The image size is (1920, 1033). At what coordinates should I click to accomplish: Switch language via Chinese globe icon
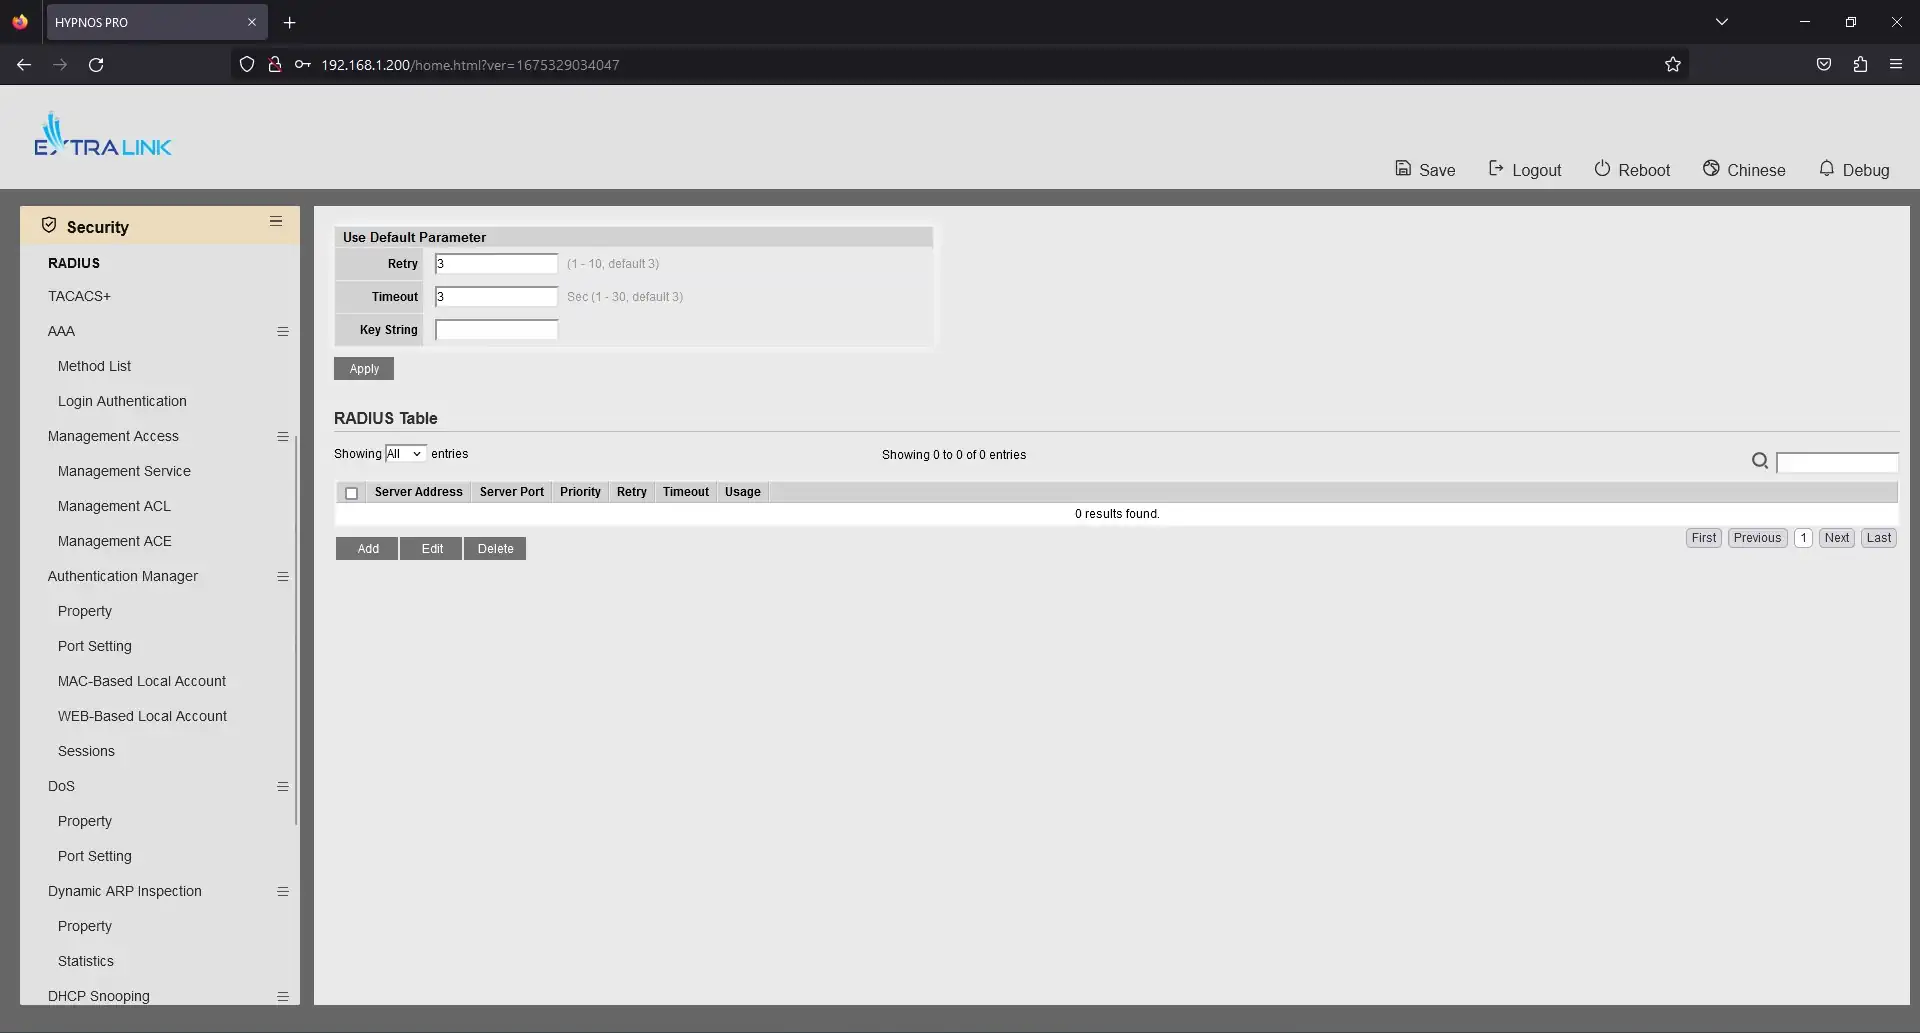(1711, 169)
